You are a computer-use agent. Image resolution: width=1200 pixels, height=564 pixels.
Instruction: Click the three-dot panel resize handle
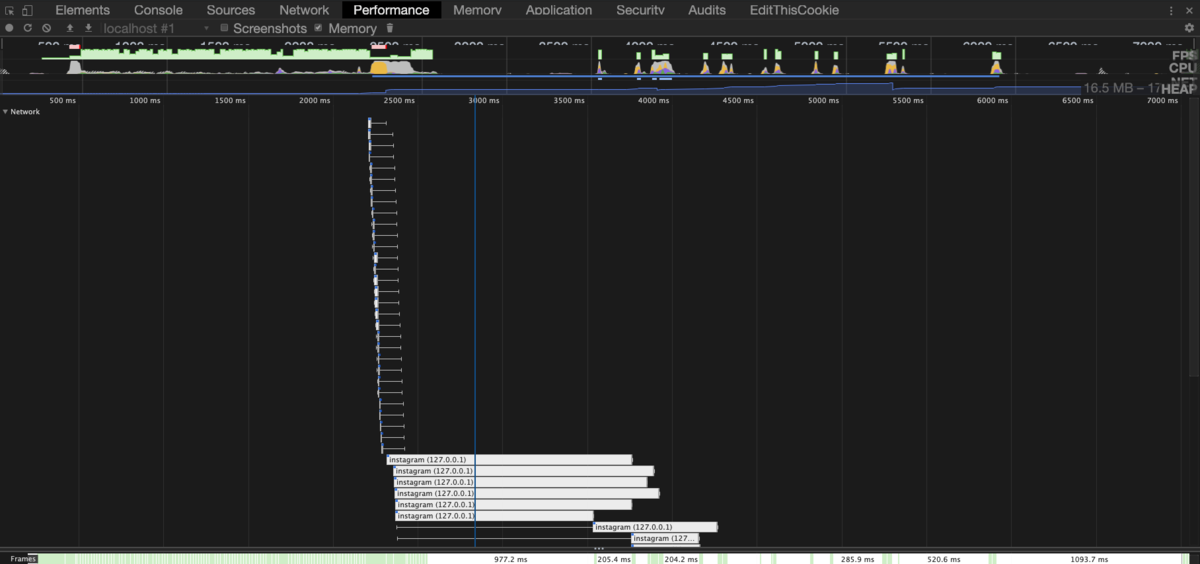click(598, 549)
